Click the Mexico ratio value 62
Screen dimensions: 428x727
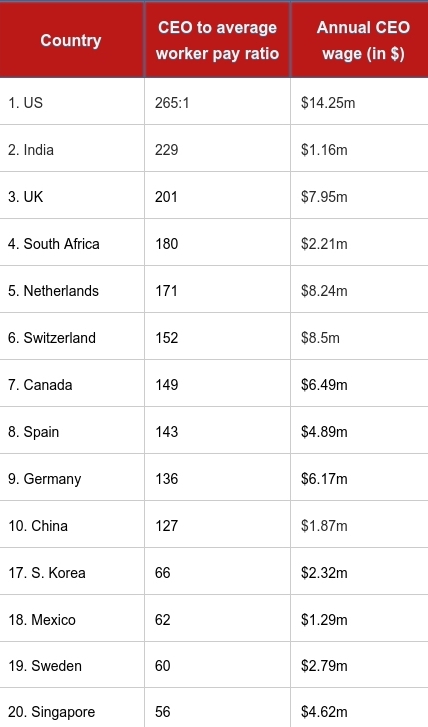[163, 620]
